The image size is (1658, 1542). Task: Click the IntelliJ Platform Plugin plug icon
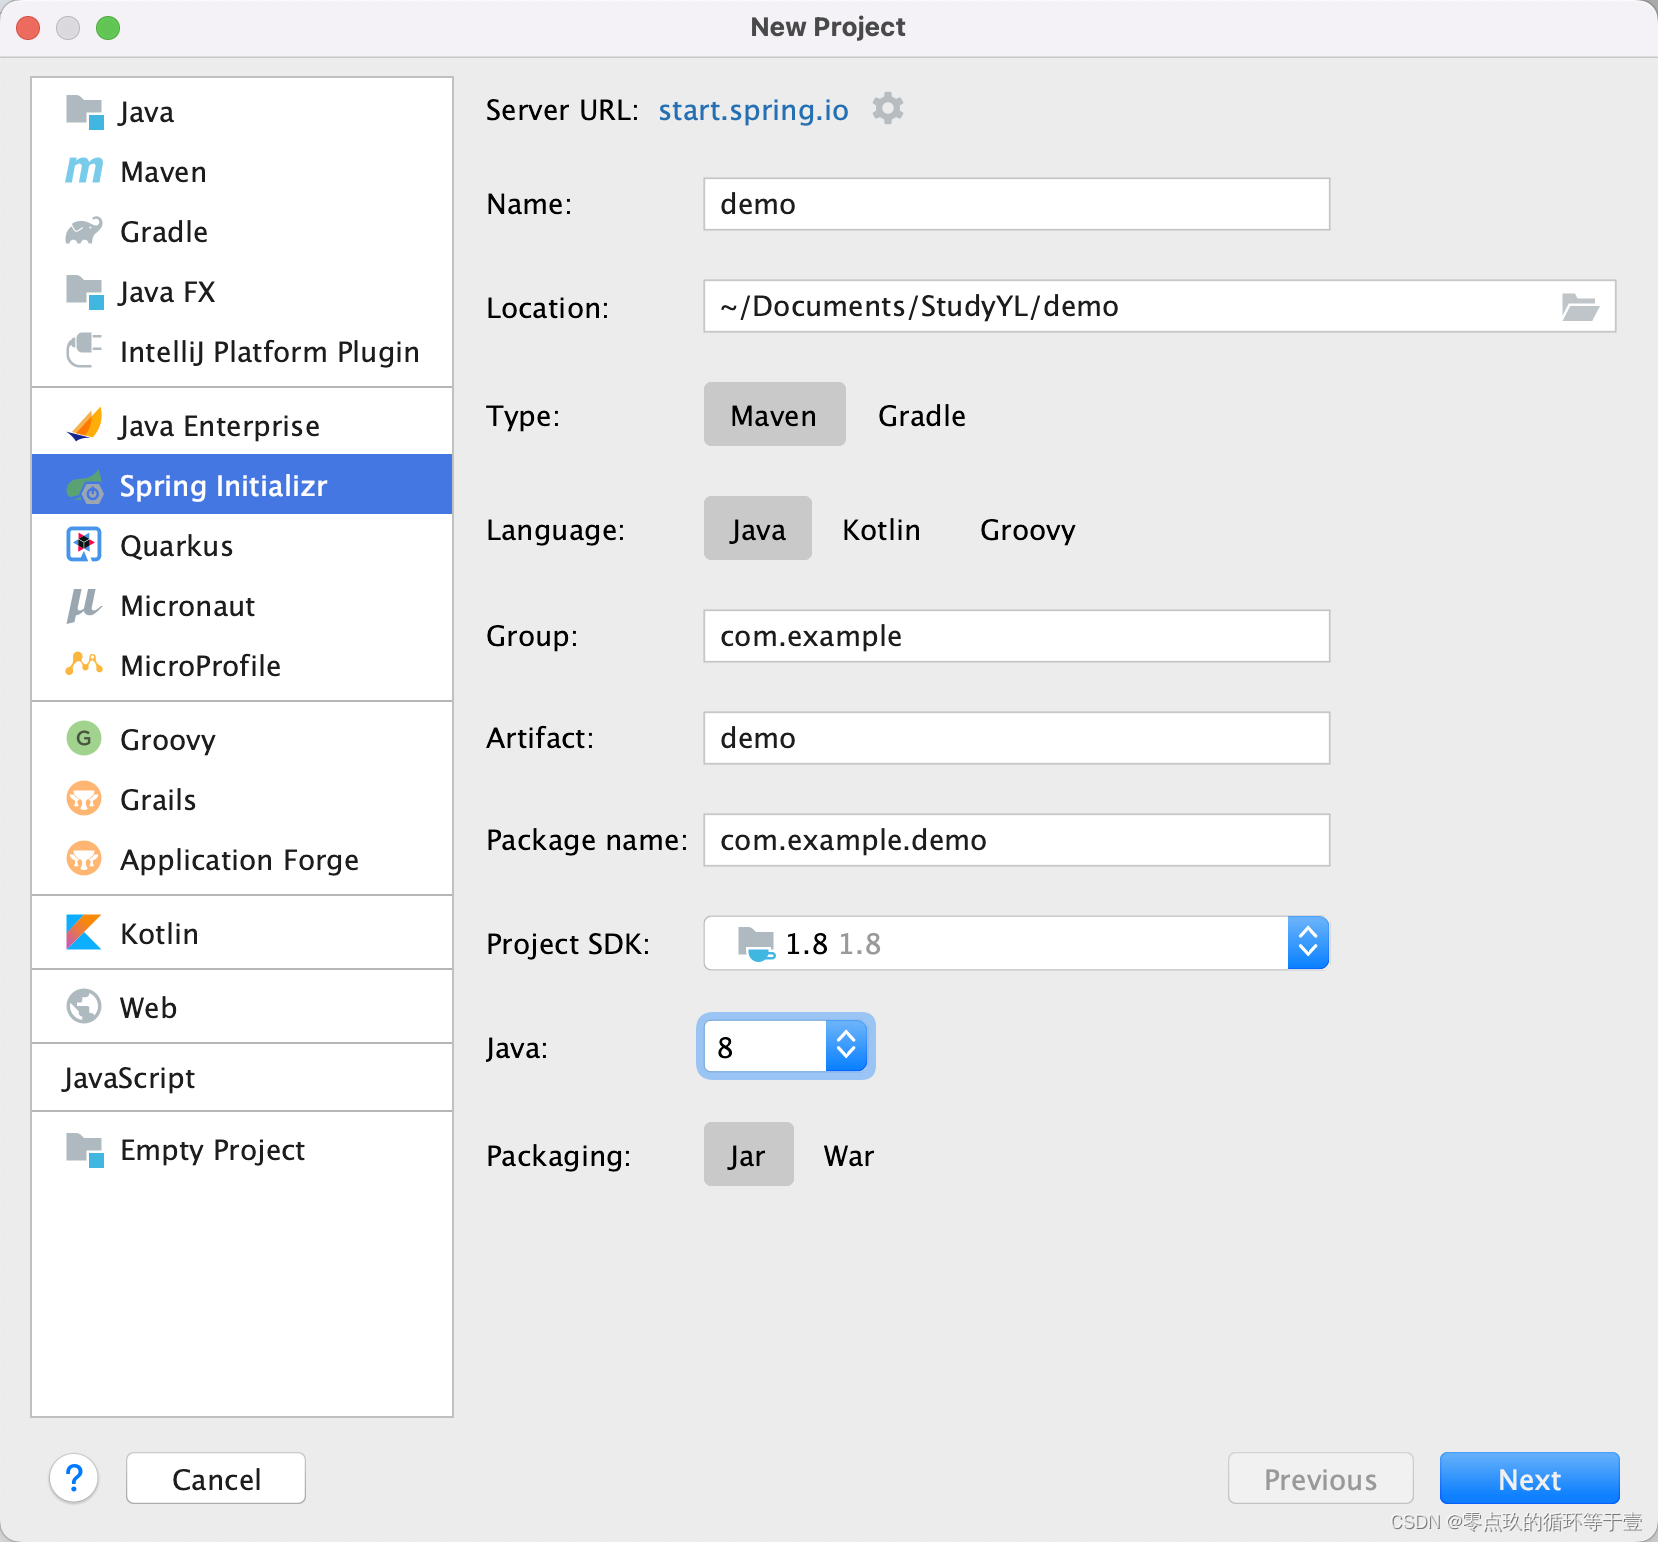click(85, 351)
